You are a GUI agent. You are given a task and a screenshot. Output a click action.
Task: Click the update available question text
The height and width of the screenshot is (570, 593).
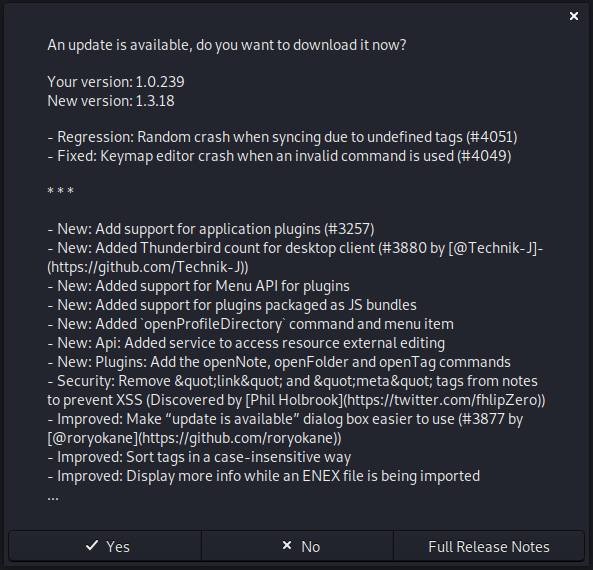[x=227, y=45]
